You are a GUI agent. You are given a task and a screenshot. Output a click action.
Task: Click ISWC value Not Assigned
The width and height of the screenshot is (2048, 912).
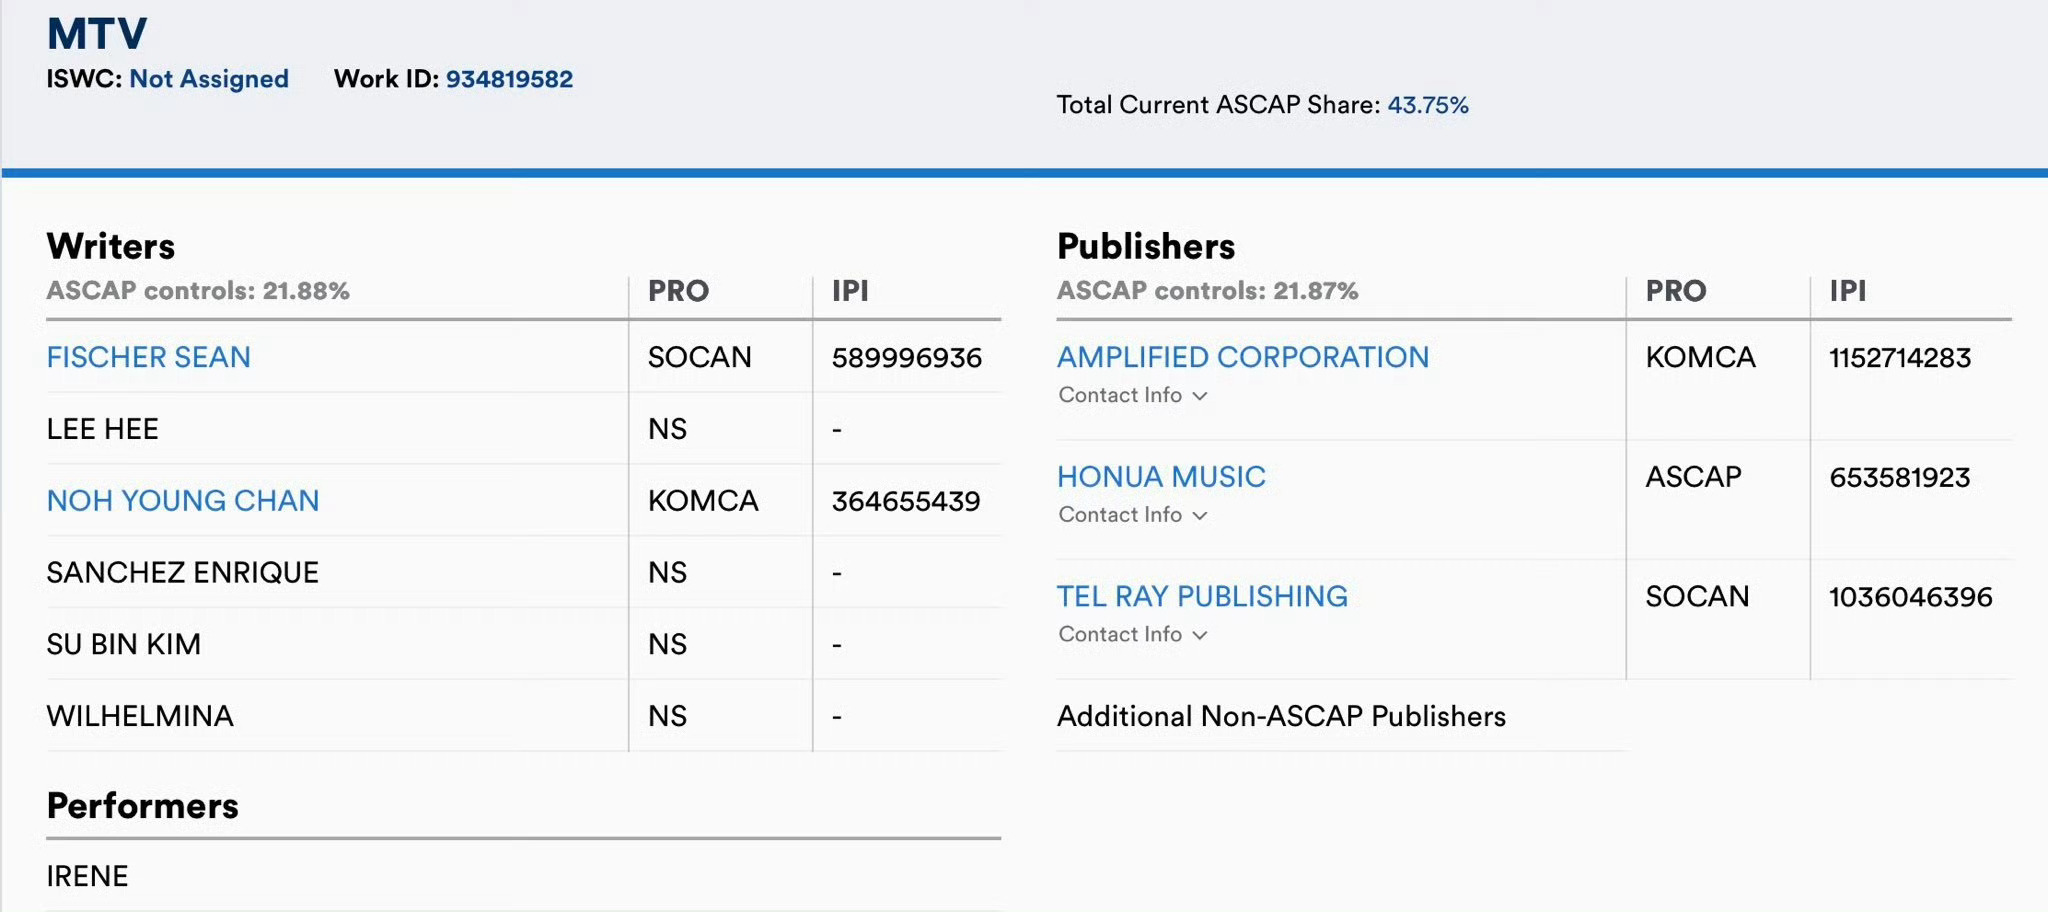click(x=209, y=79)
